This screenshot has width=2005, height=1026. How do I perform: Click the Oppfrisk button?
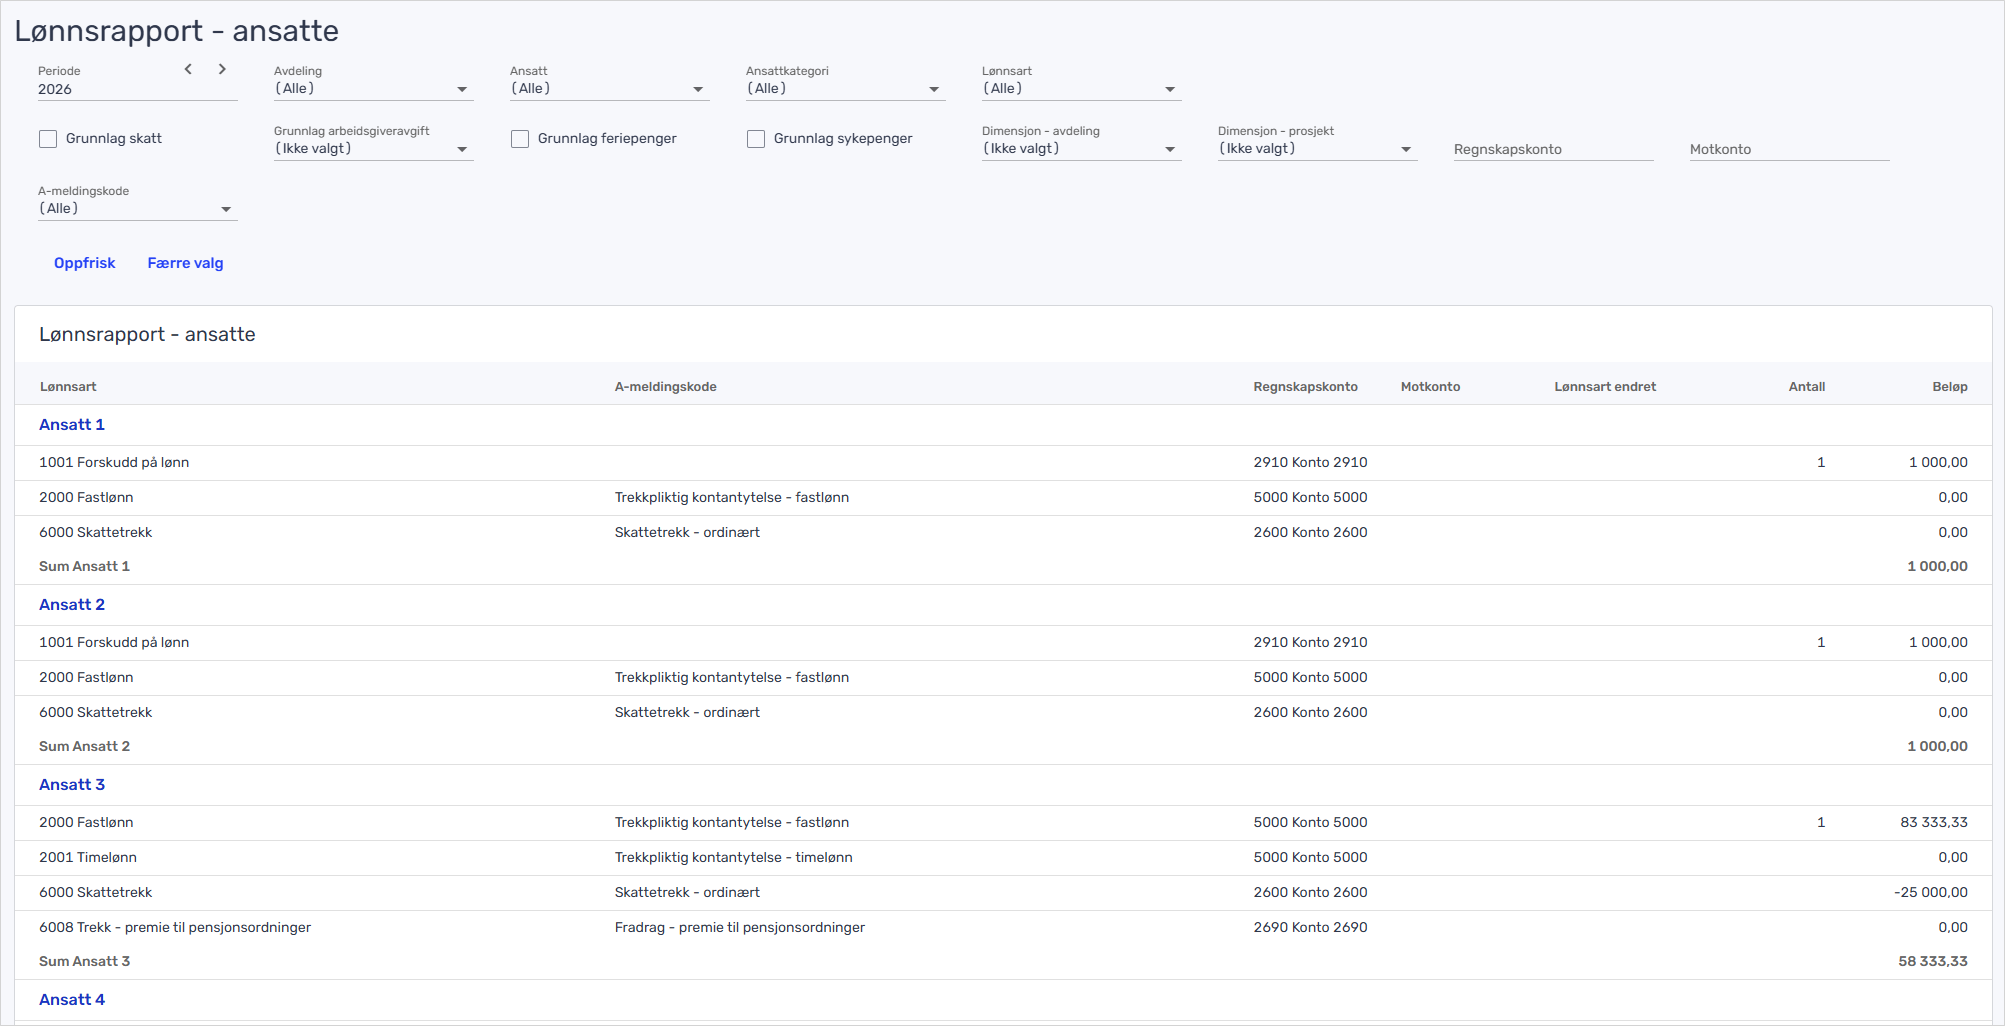tap(85, 263)
